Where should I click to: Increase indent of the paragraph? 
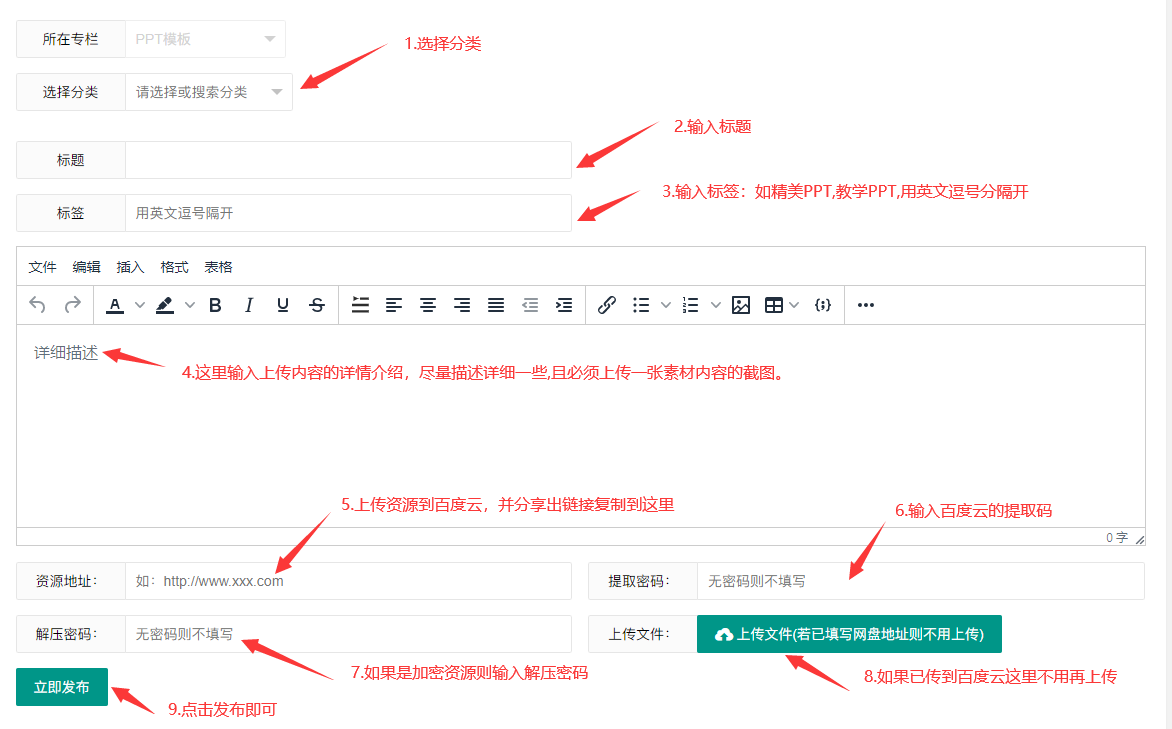(x=564, y=306)
